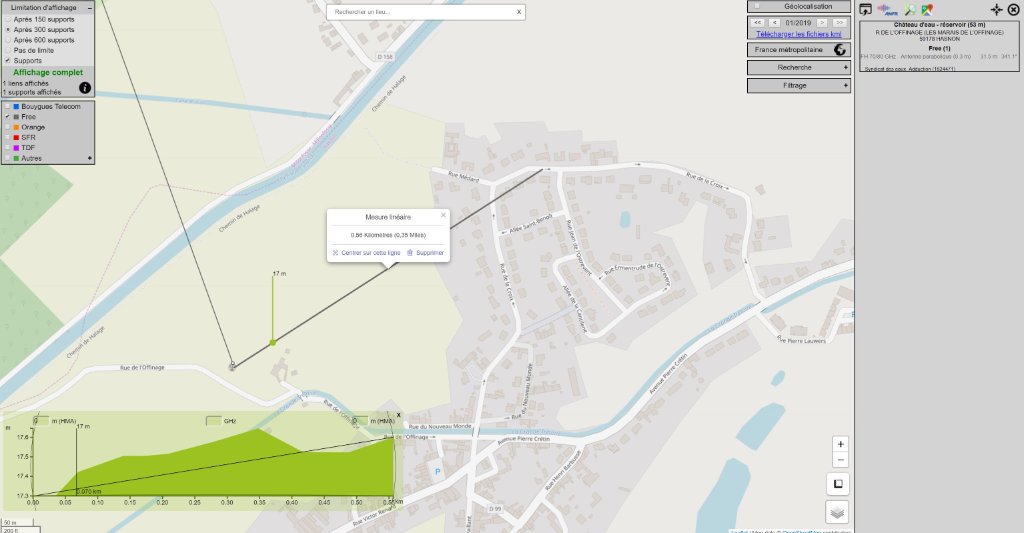Click Orange operator color swatch
The height and width of the screenshot is (533, 1024).
16,127
